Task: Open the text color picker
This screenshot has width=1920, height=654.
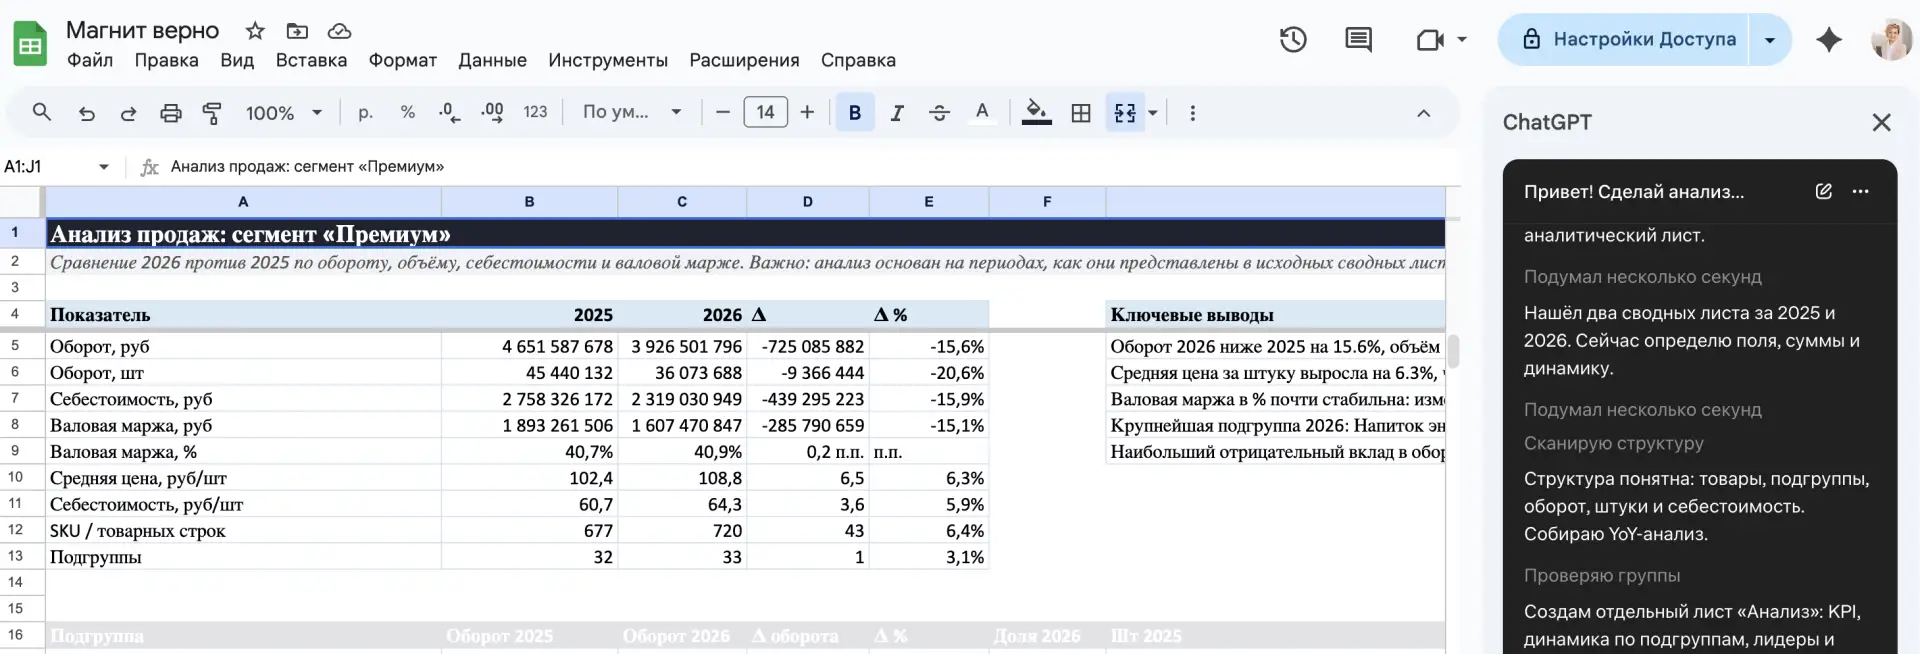Action: point(982,113)
